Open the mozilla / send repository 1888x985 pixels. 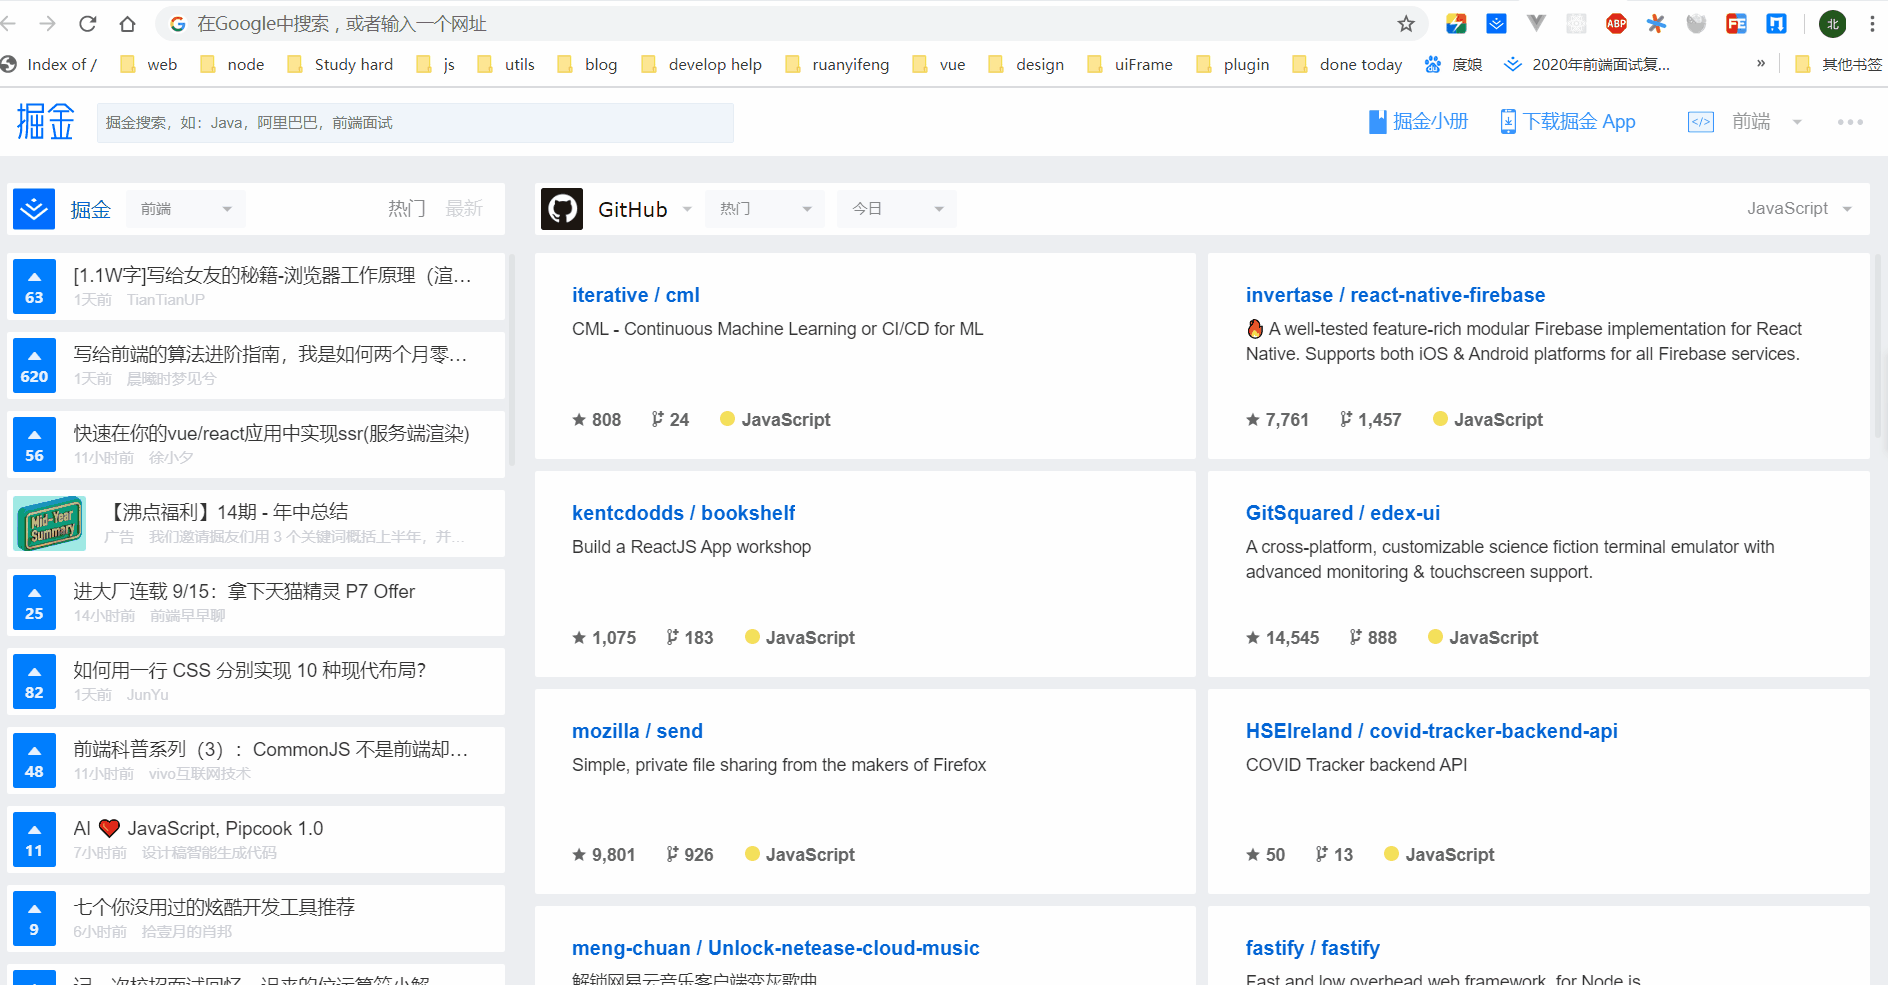[x=637, y=731]
